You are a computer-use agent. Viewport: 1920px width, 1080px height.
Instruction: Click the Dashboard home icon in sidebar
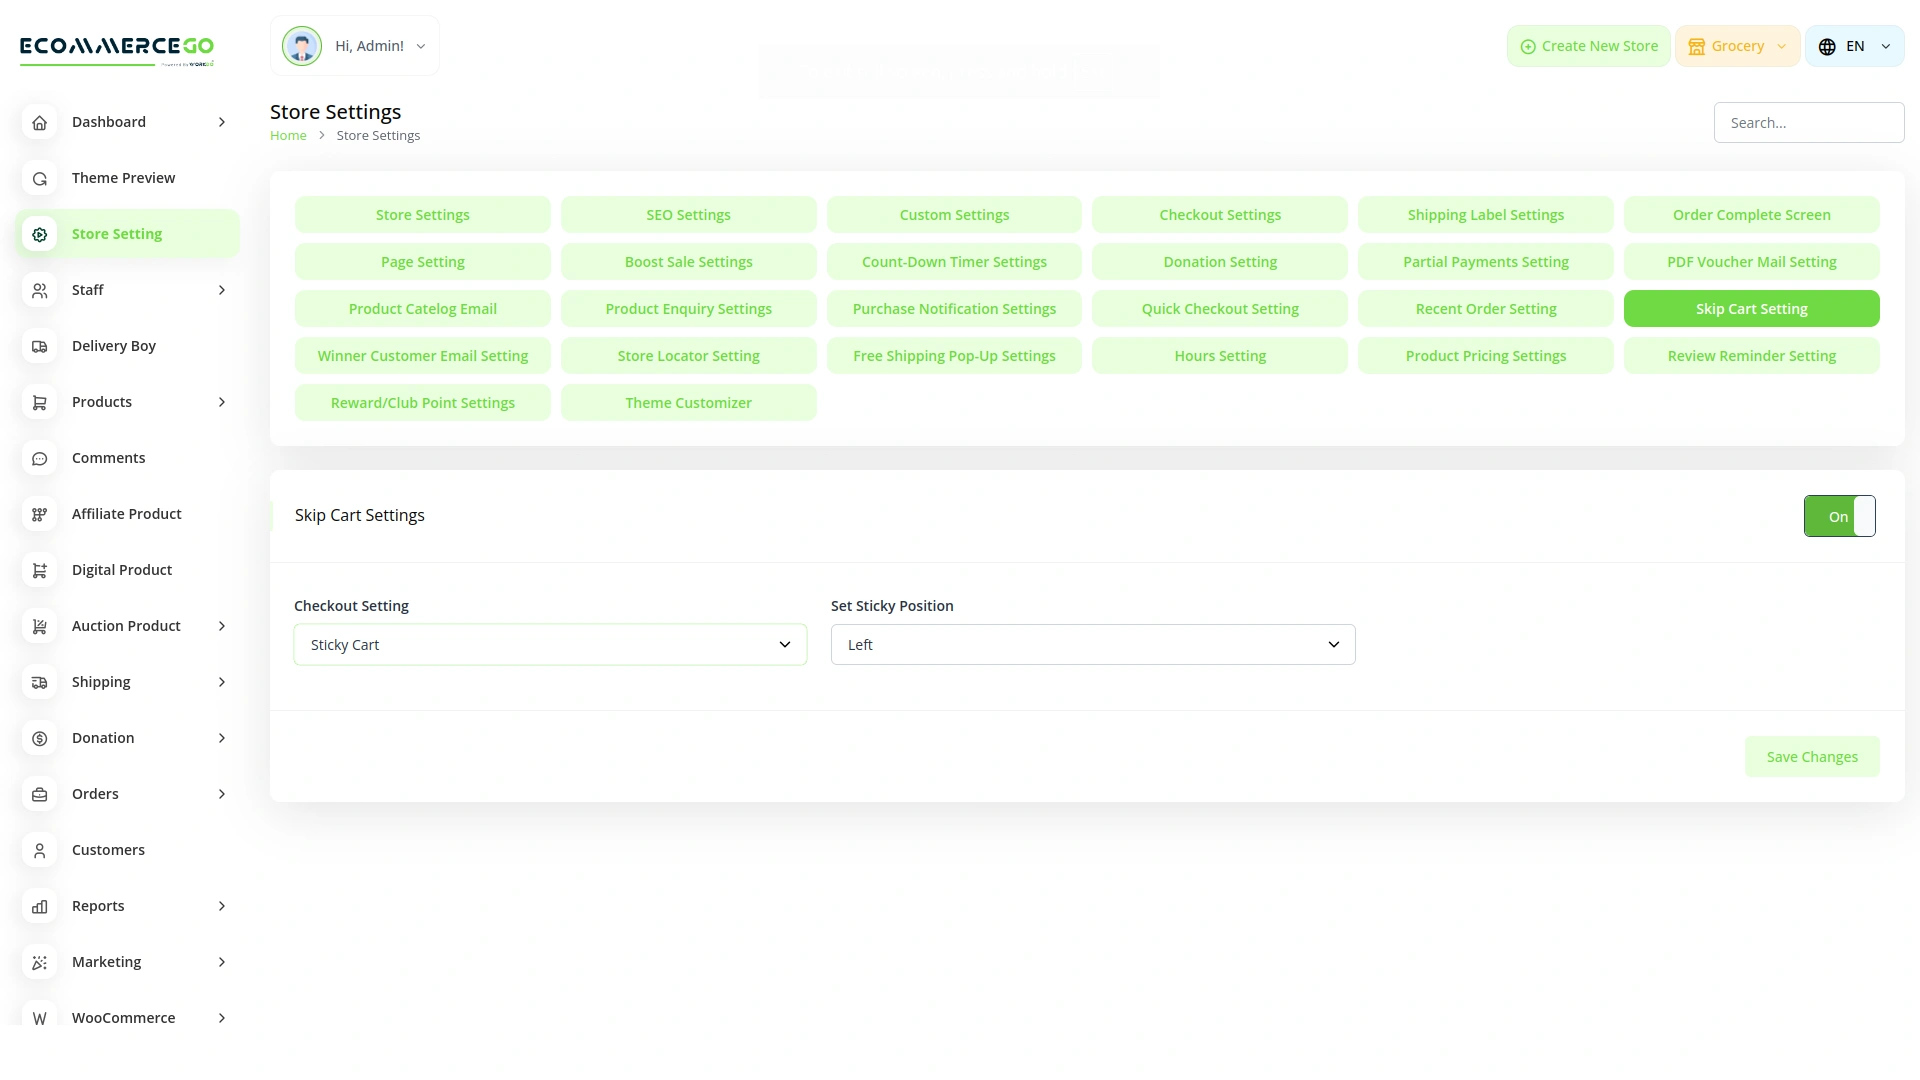(39, 122)
